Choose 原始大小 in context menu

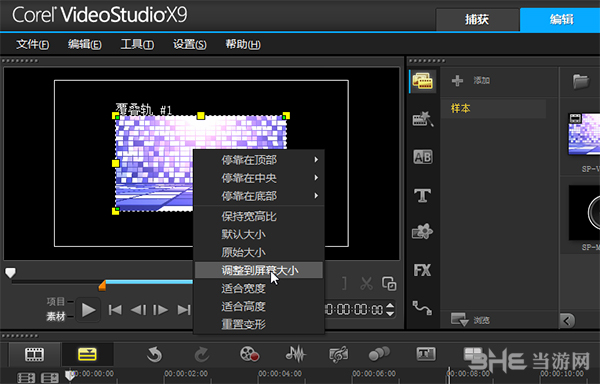pos(259,252)
